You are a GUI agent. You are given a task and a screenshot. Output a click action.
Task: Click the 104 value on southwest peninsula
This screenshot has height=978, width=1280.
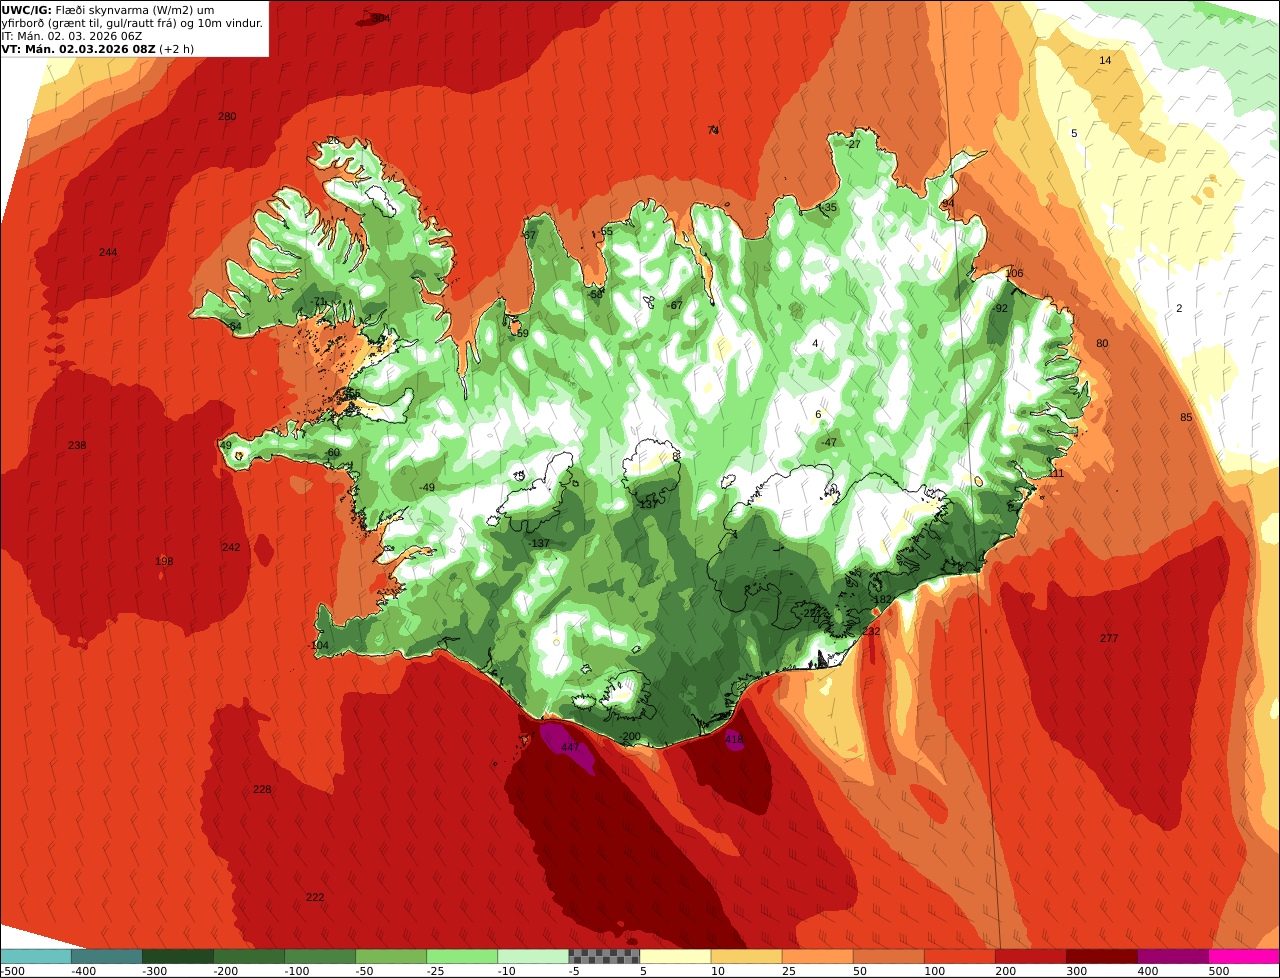pos(320,645)
